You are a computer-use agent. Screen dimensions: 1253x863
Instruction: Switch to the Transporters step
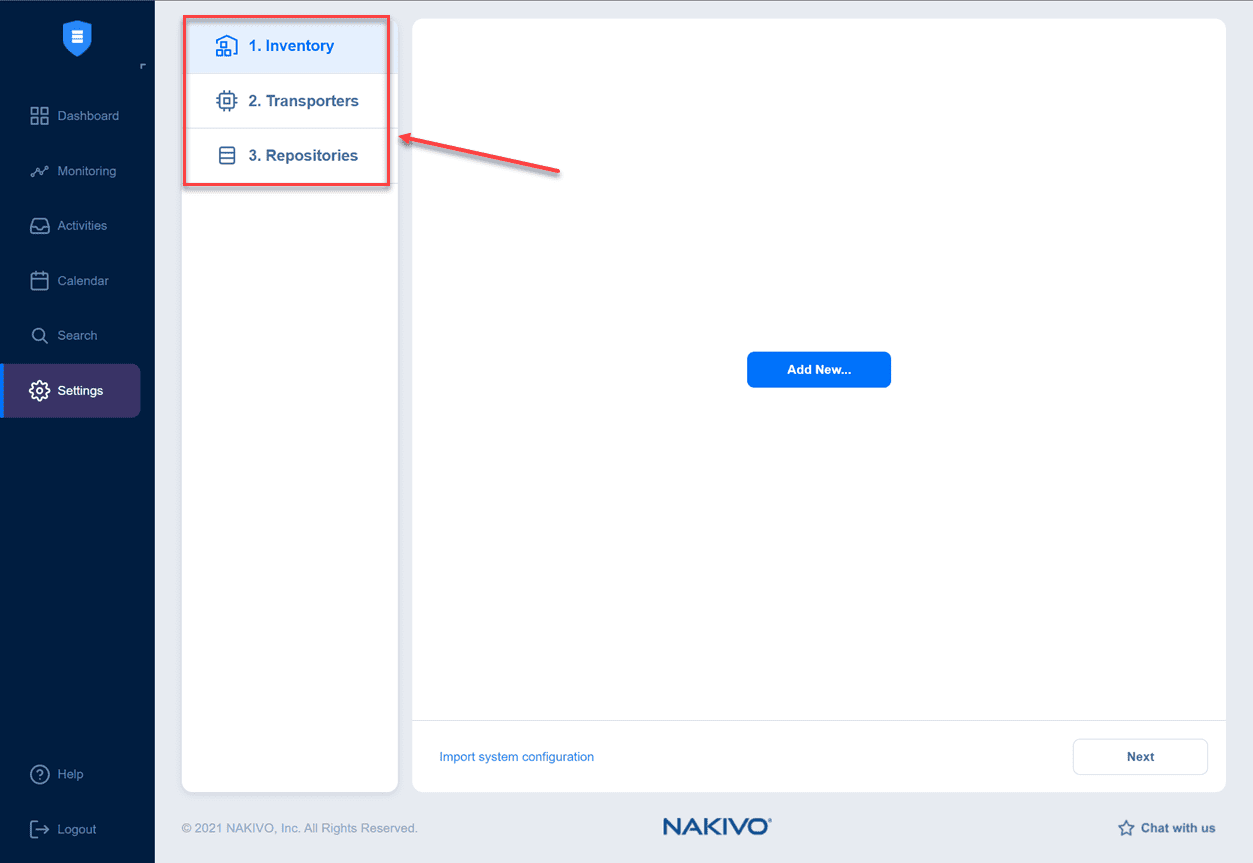pyautogui.click(x=303, y=100)
